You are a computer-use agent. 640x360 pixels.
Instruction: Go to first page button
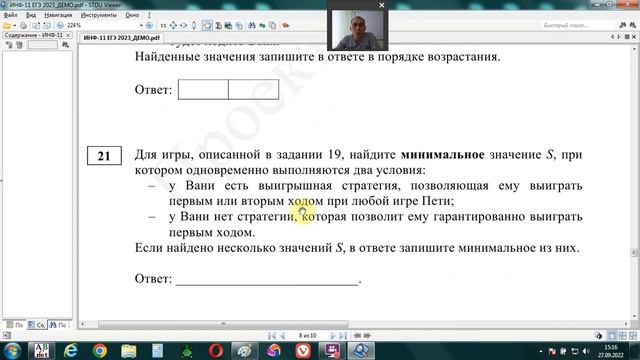tap(272, 336)
